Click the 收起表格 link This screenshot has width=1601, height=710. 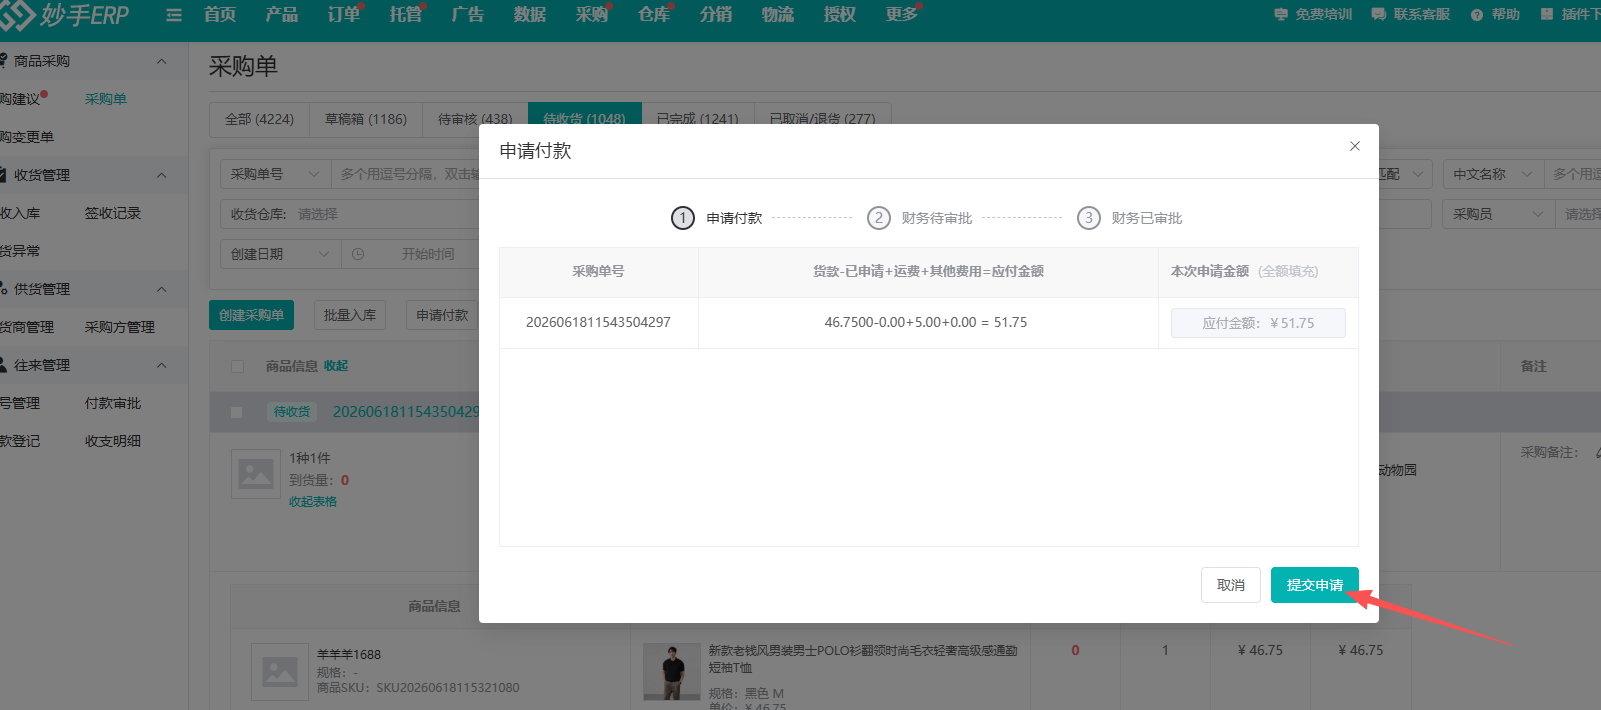313,502
